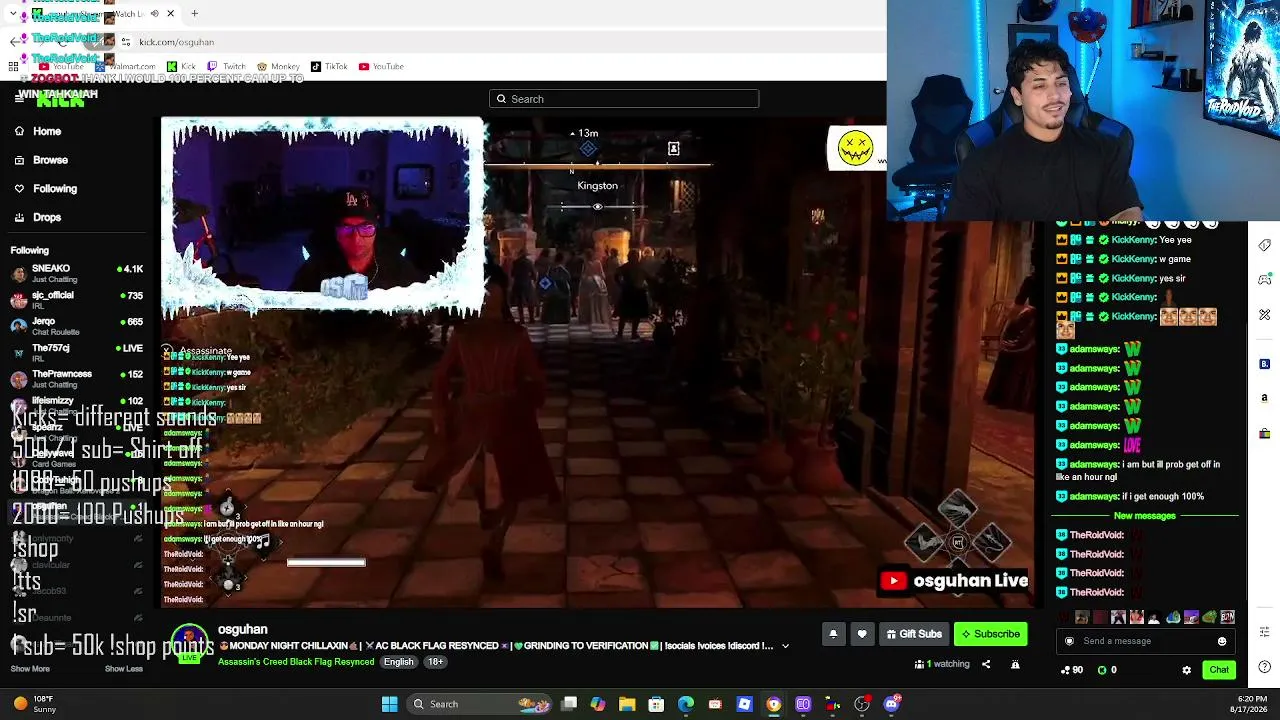This screenshot has width=1280, height=720.
Task: Open Assassin's Creed Black Flag Resynced category
Action: click(296, 662)
